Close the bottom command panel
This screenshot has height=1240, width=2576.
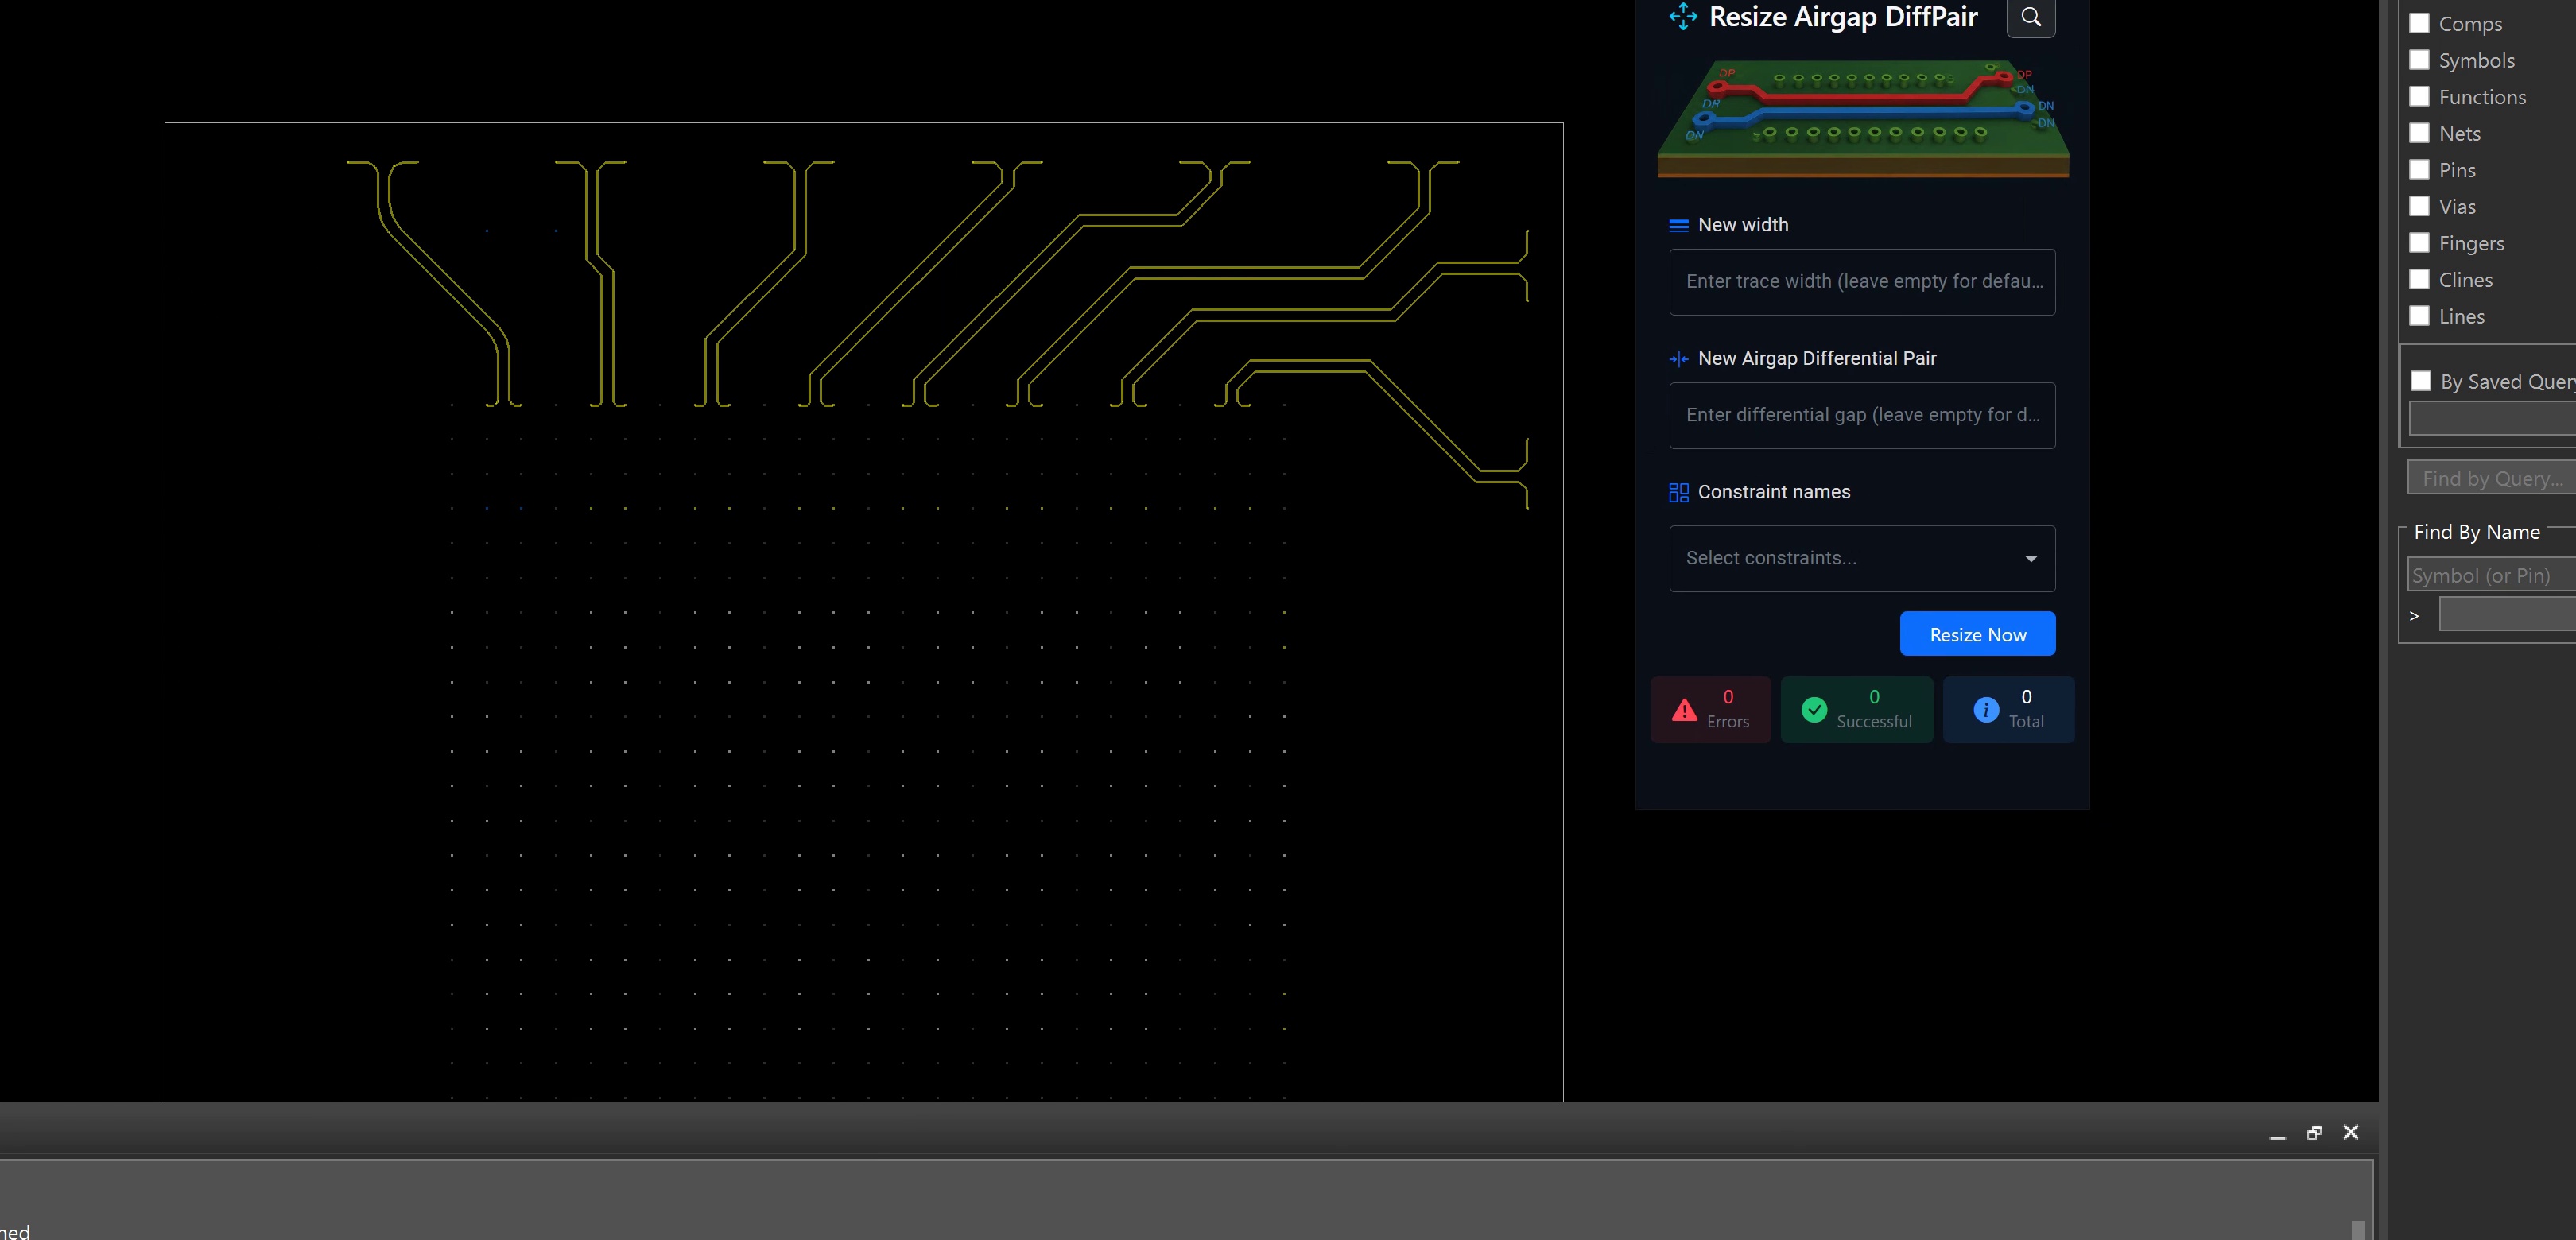(2351, 1132)
